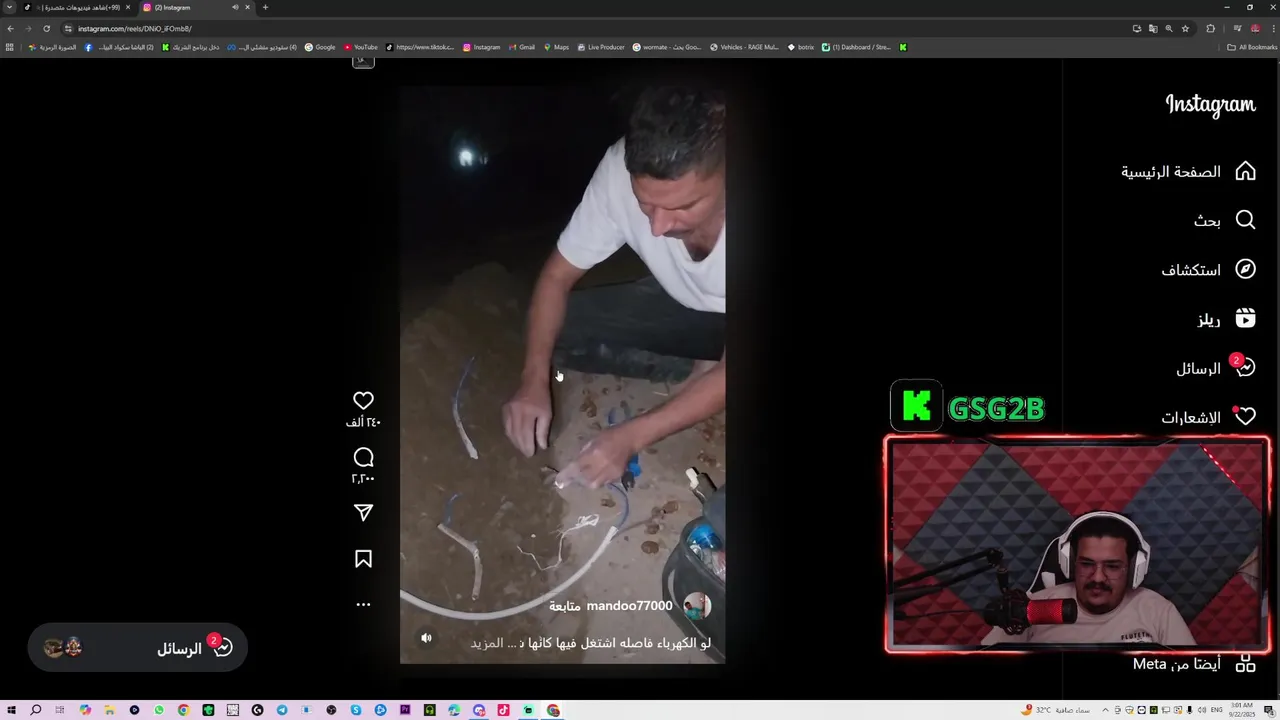
Task: Open بحث search in Instagram sidebar
Action: pyautogui.click(x=1223, y=220)
